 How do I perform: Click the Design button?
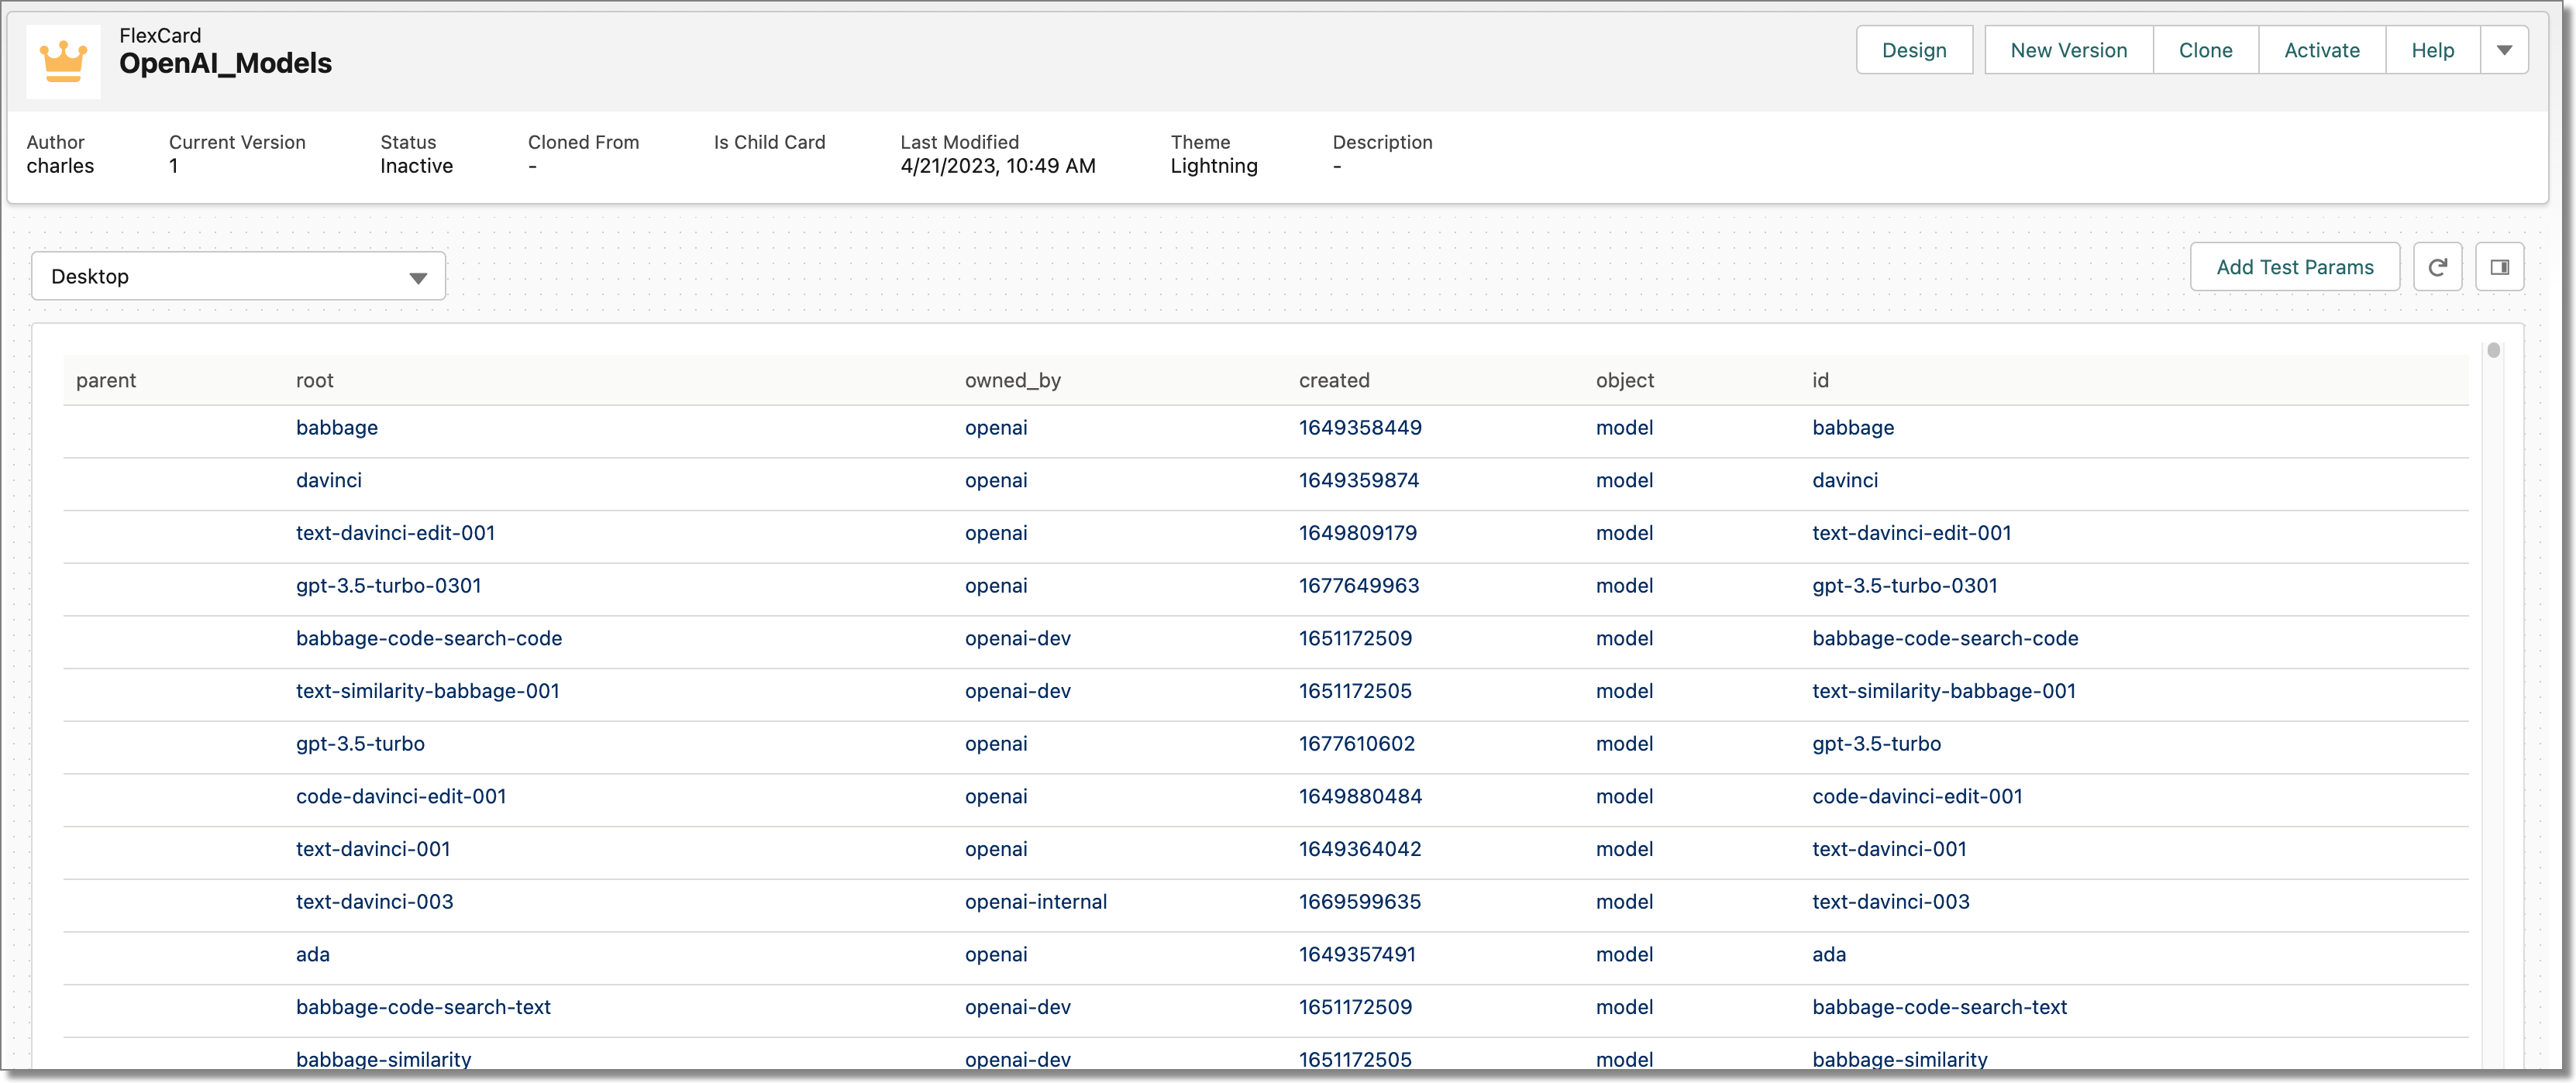1914,50
